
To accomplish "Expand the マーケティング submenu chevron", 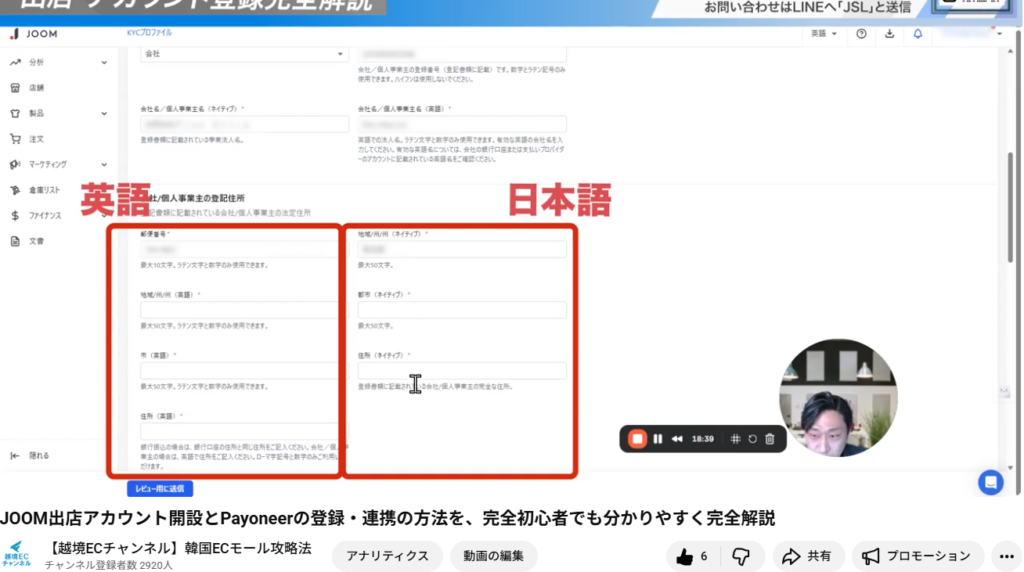I will pos(104,164).
